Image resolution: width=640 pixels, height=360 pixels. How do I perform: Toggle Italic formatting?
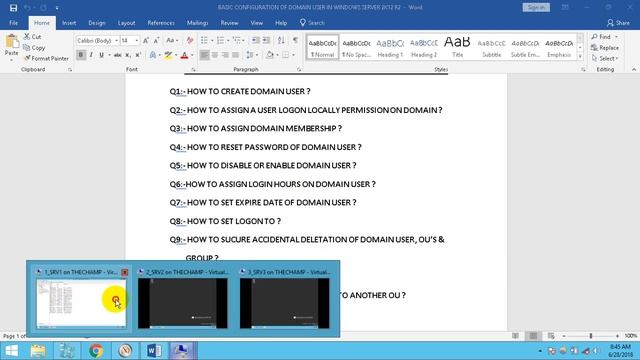91,55
